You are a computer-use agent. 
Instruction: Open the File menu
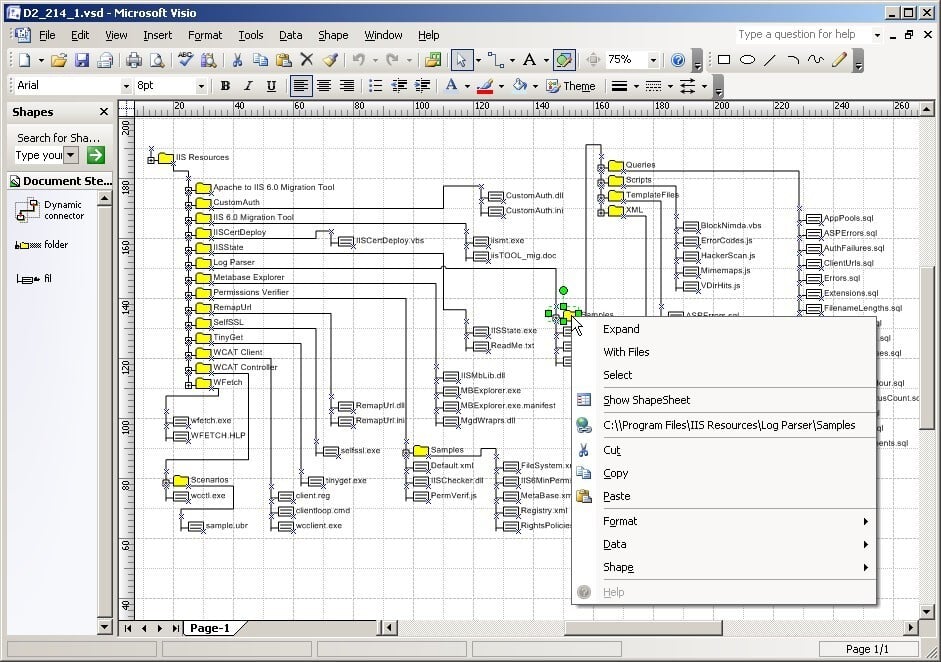point(47,35)
